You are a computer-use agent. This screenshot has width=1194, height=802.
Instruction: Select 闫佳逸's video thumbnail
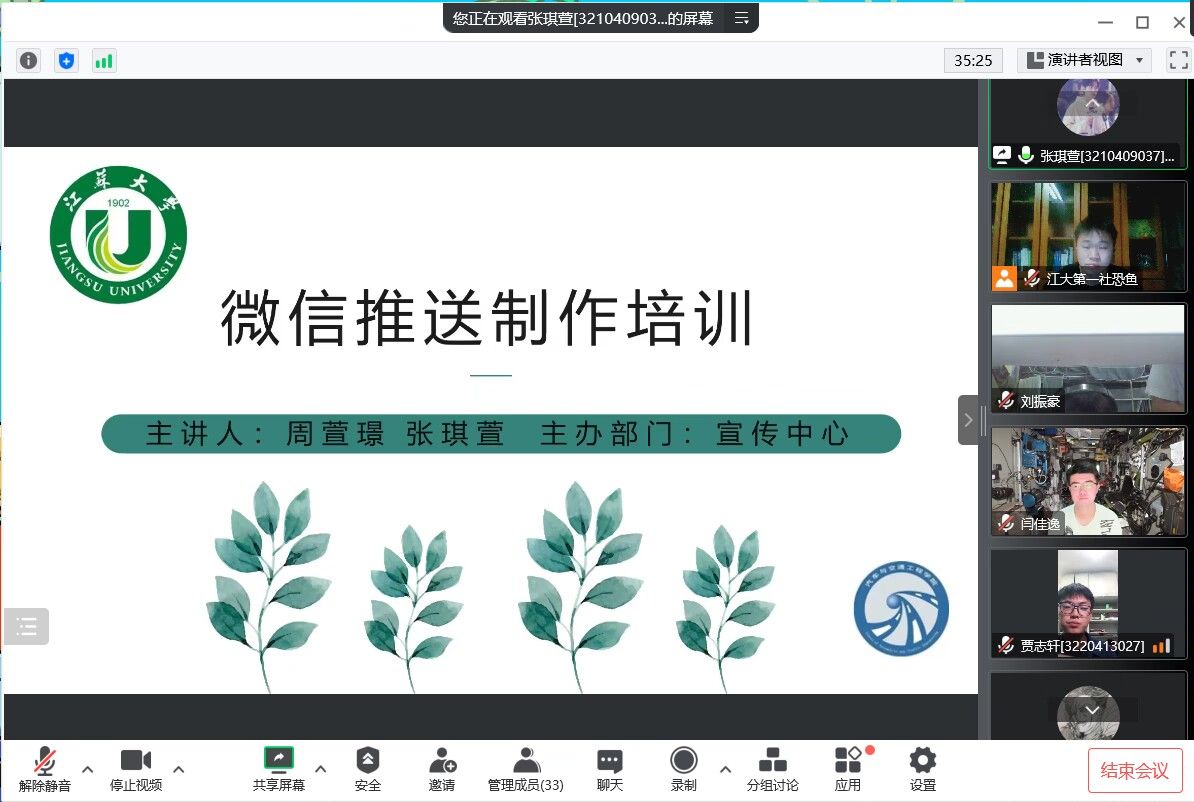click(x=1087, y=481)
